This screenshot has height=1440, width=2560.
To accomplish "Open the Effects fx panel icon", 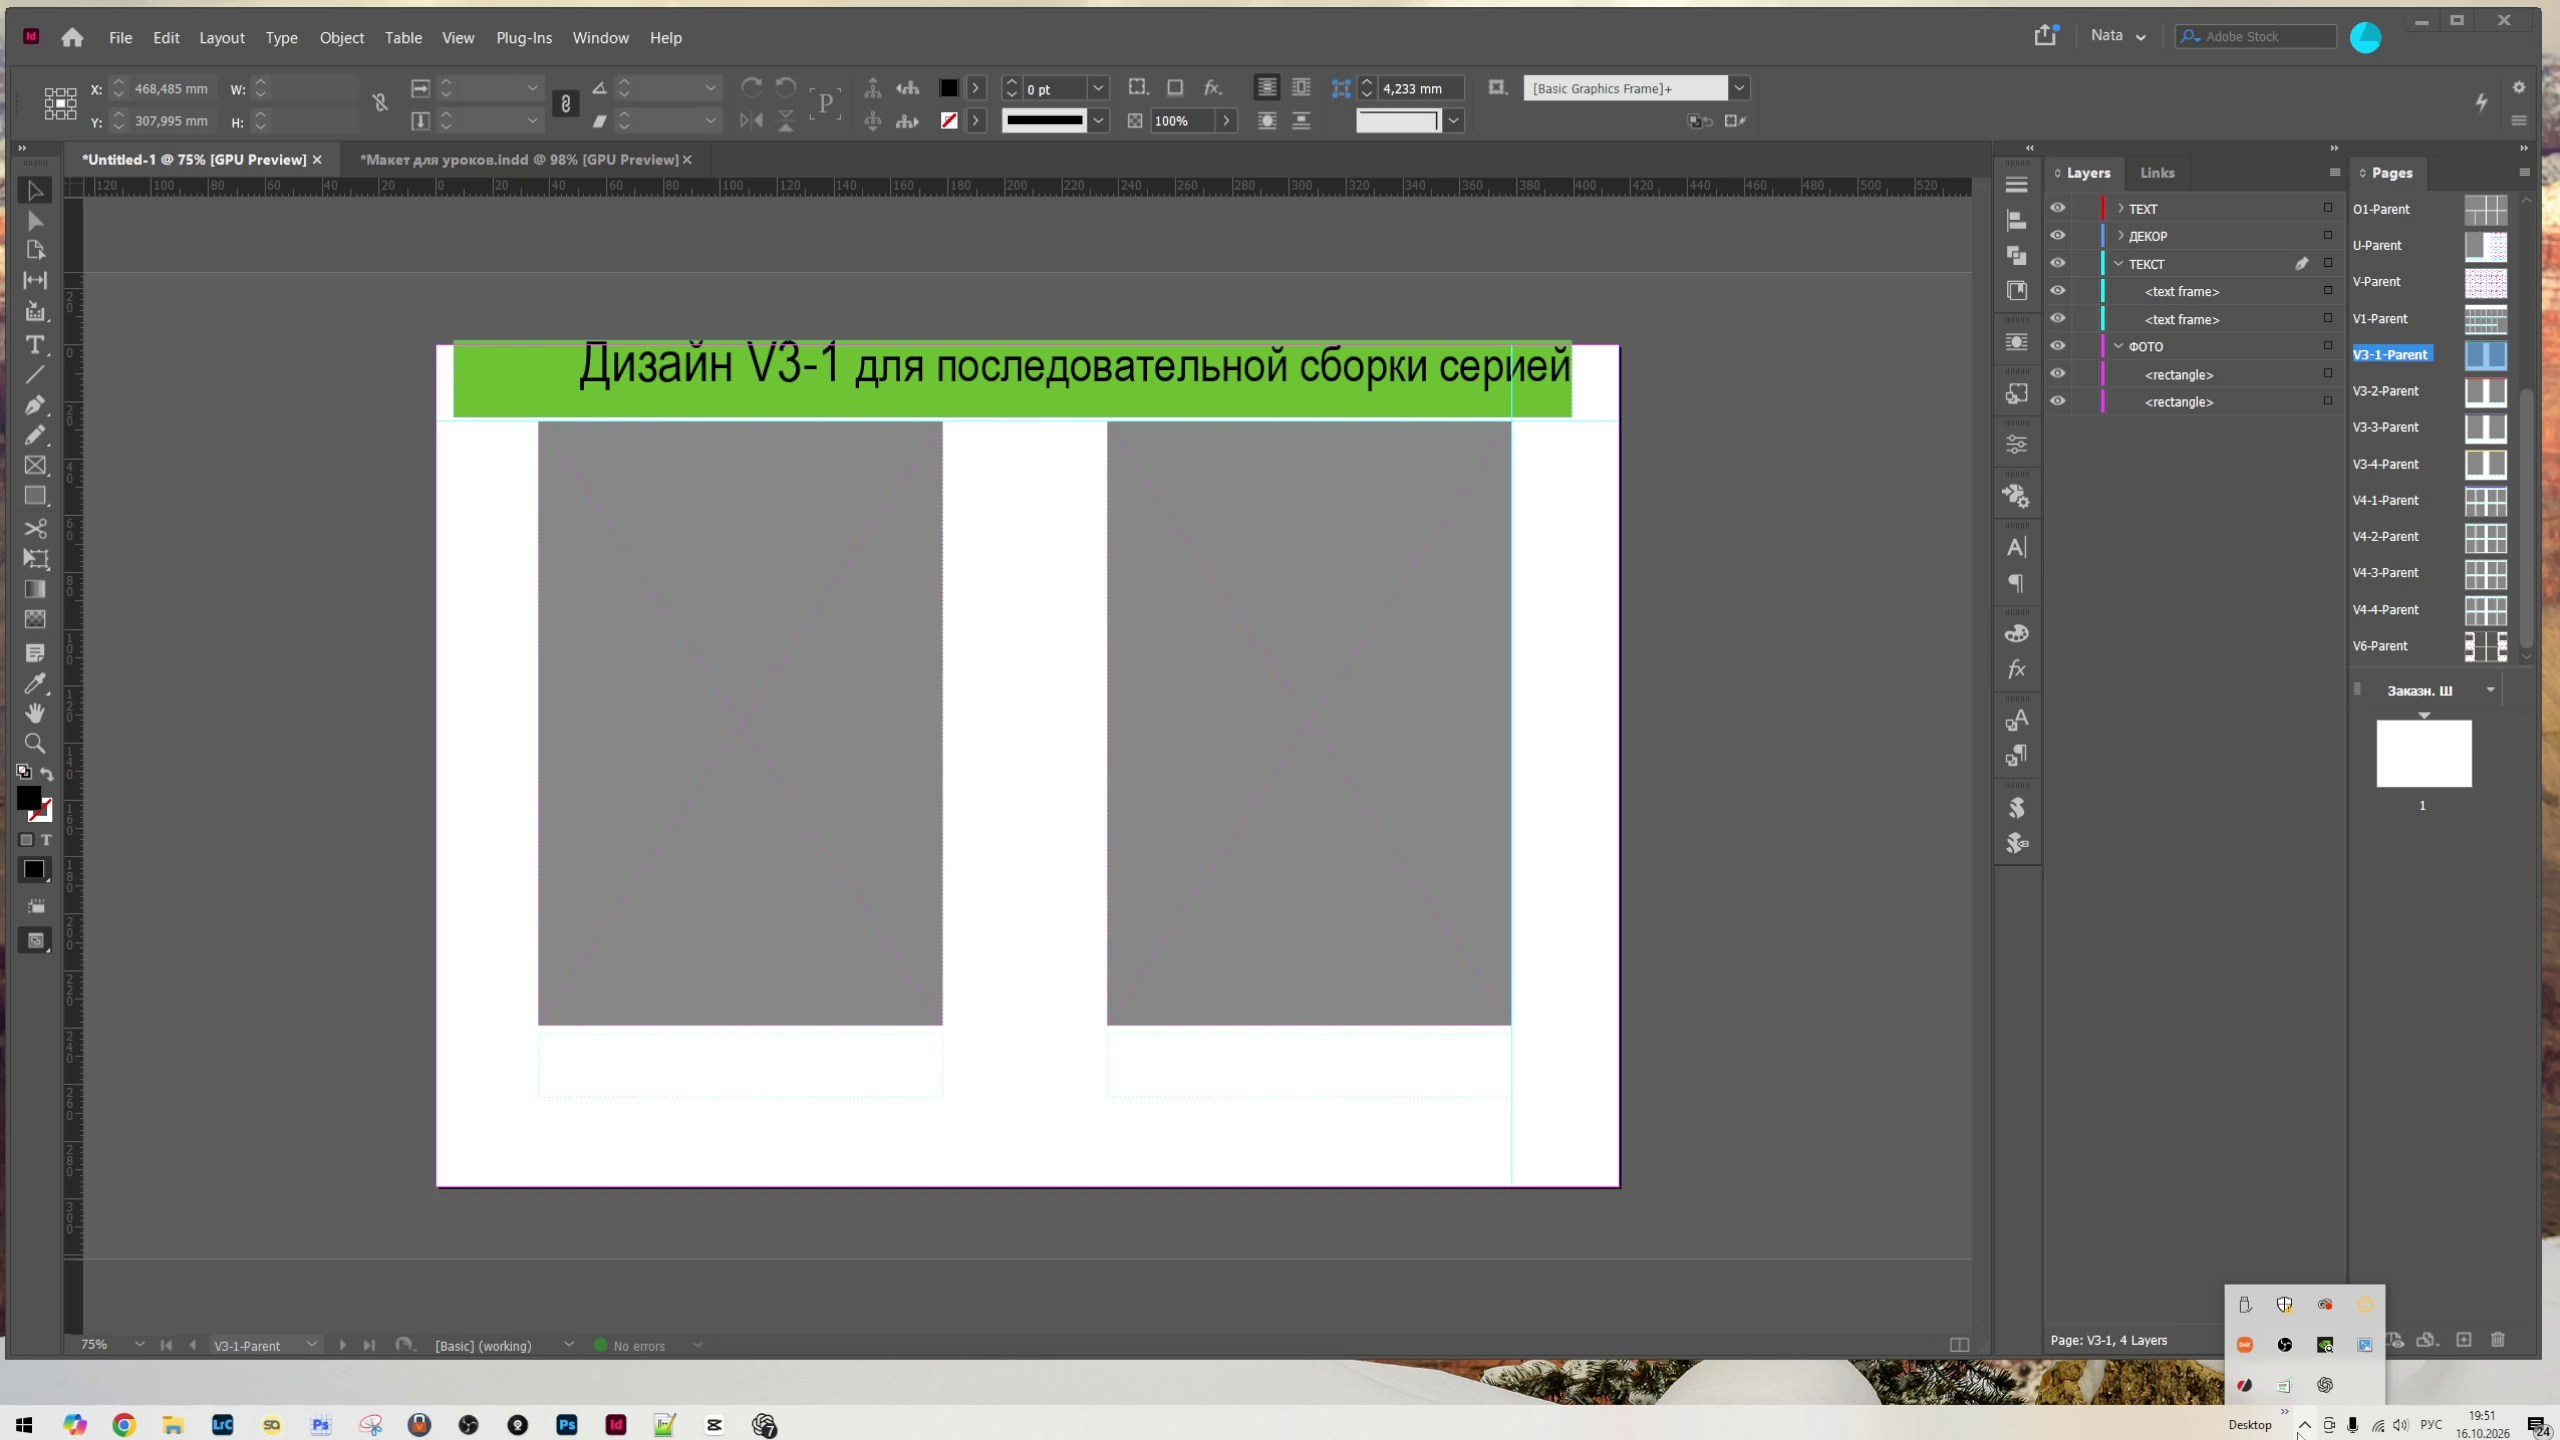I will coord(2016,669).
